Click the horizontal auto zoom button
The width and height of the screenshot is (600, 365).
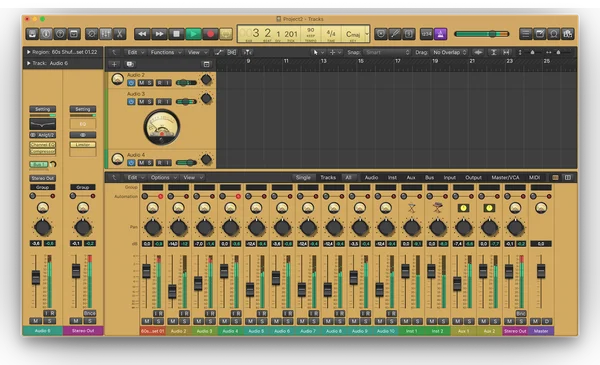(506, 52)
